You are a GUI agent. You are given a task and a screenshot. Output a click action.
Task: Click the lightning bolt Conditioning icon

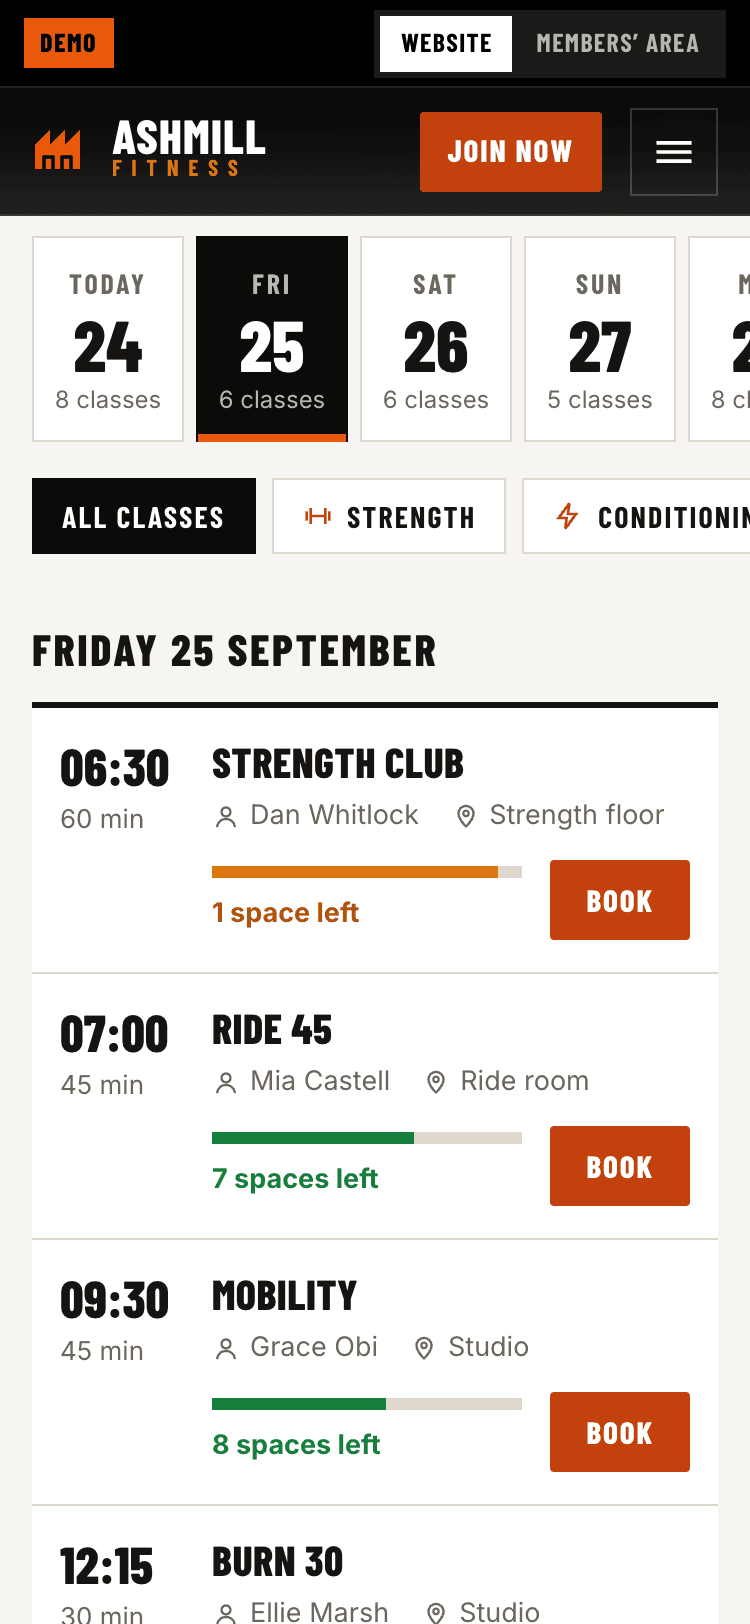pyautogui.click(x=567, y=516)
